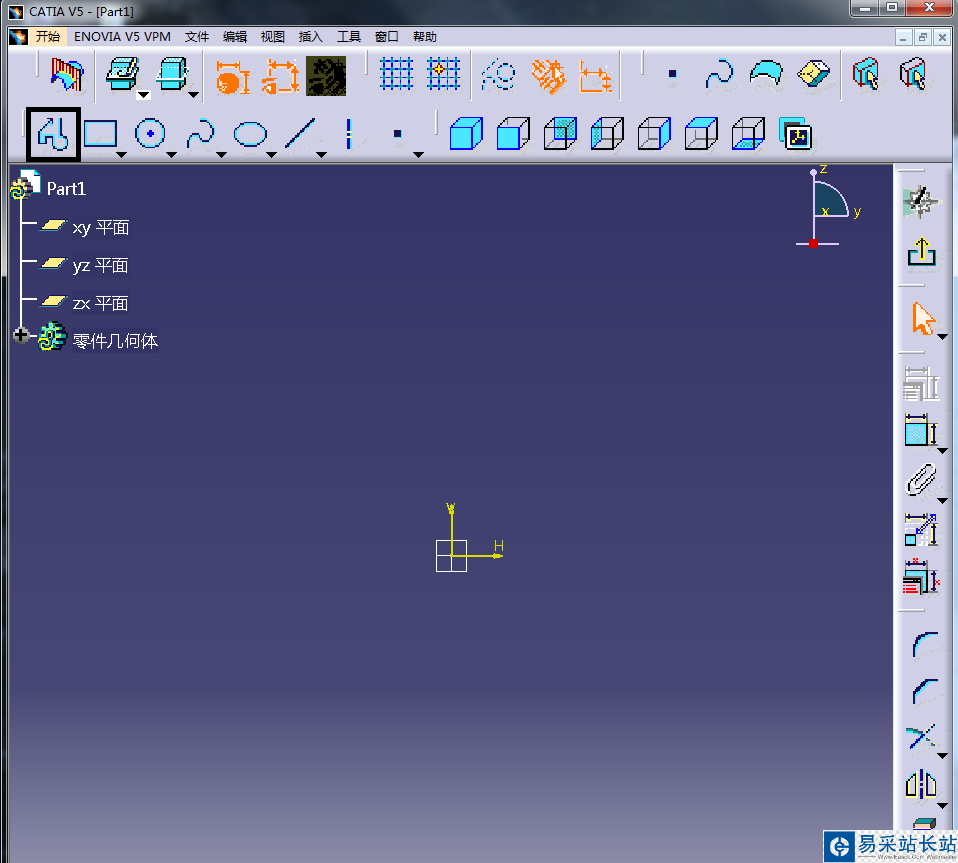Select the Rectangle sketch tool

[100, 134]
